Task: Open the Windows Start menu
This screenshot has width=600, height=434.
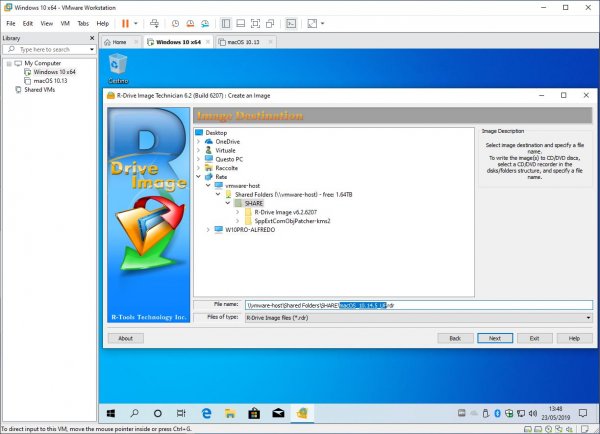Action: [111, 413]
